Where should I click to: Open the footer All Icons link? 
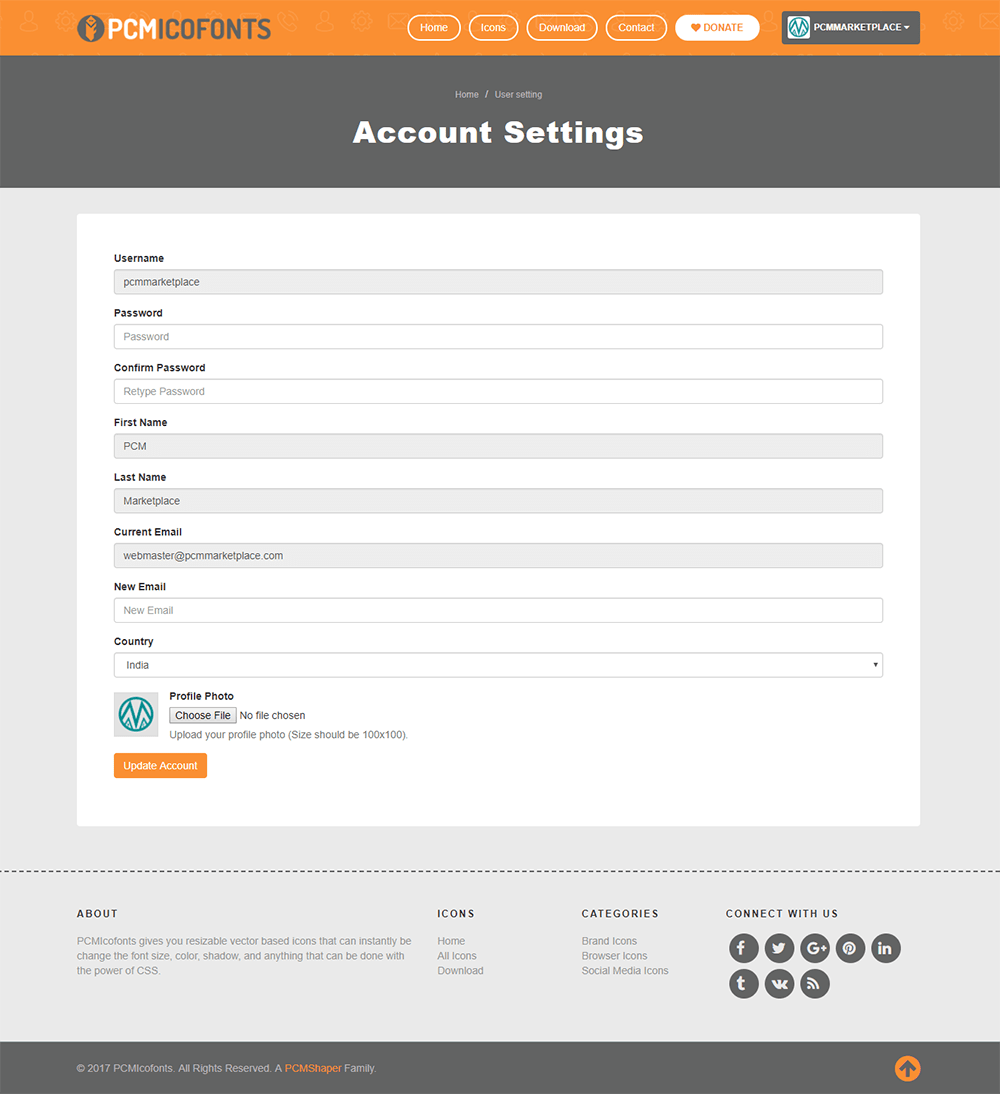coord(457,956)
